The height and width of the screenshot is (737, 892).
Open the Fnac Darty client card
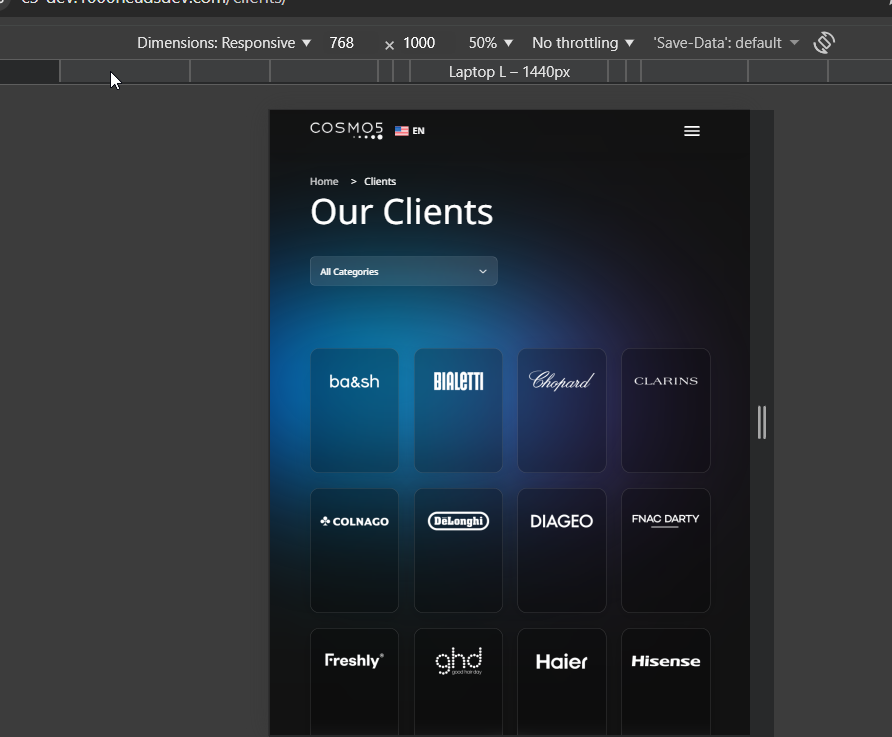pyautogui.click(x=666, y=550)
